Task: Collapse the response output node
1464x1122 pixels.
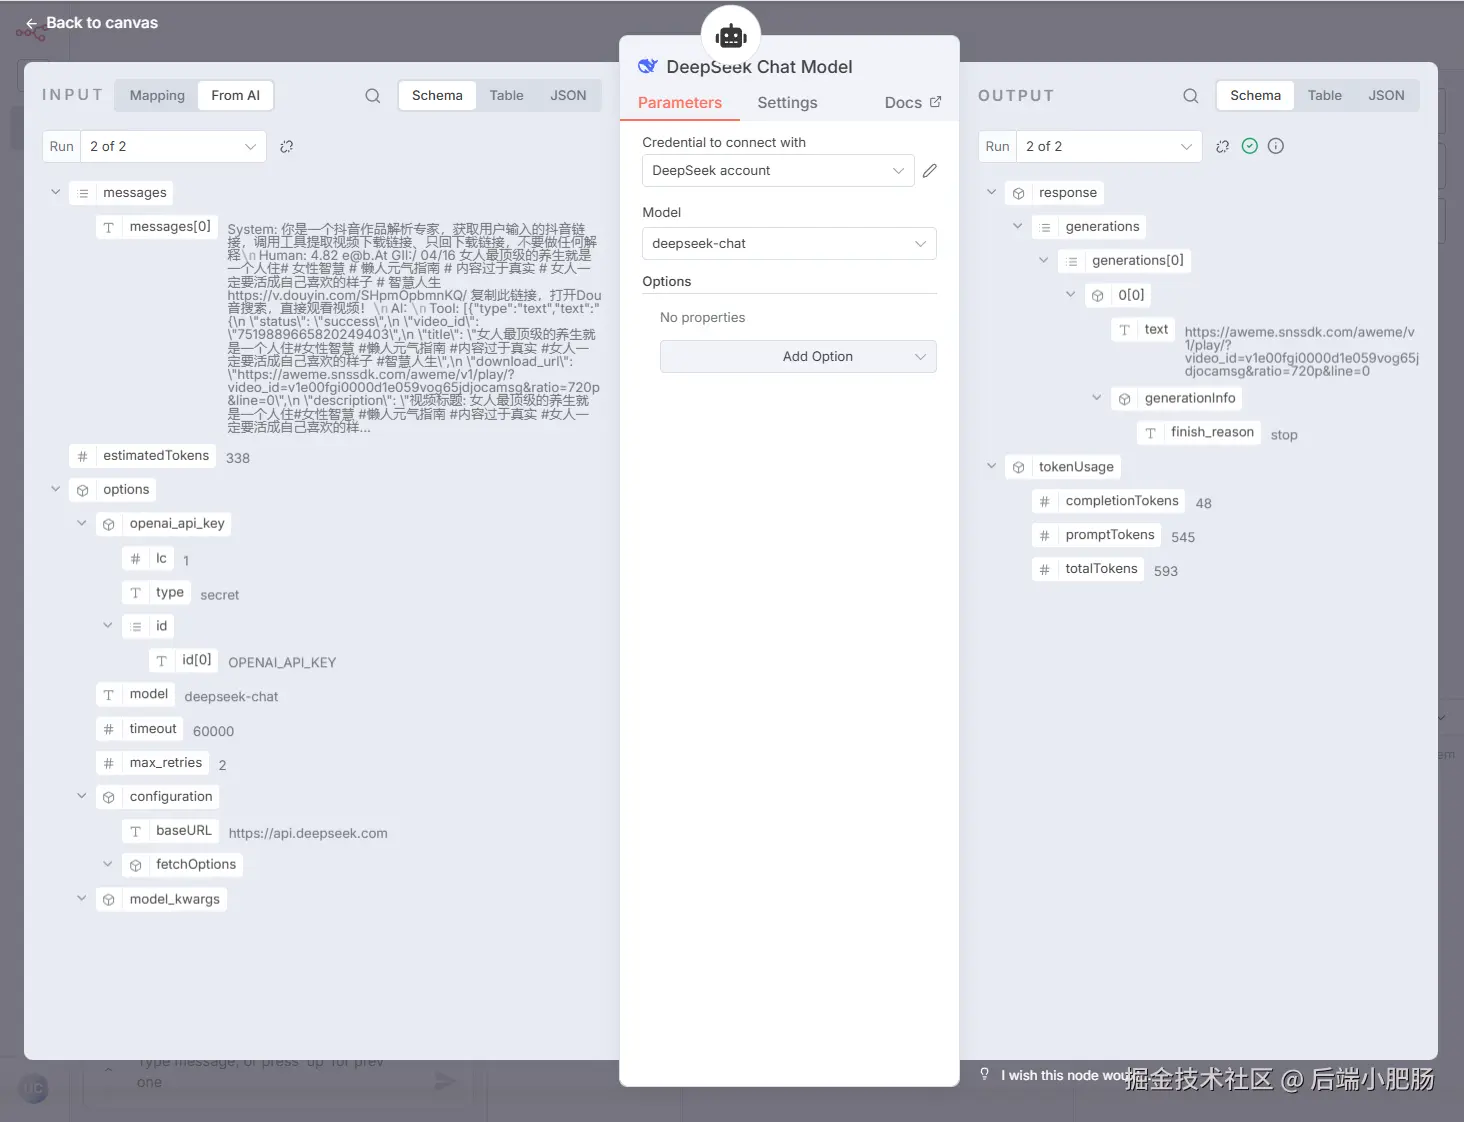Action: (992, 192)
